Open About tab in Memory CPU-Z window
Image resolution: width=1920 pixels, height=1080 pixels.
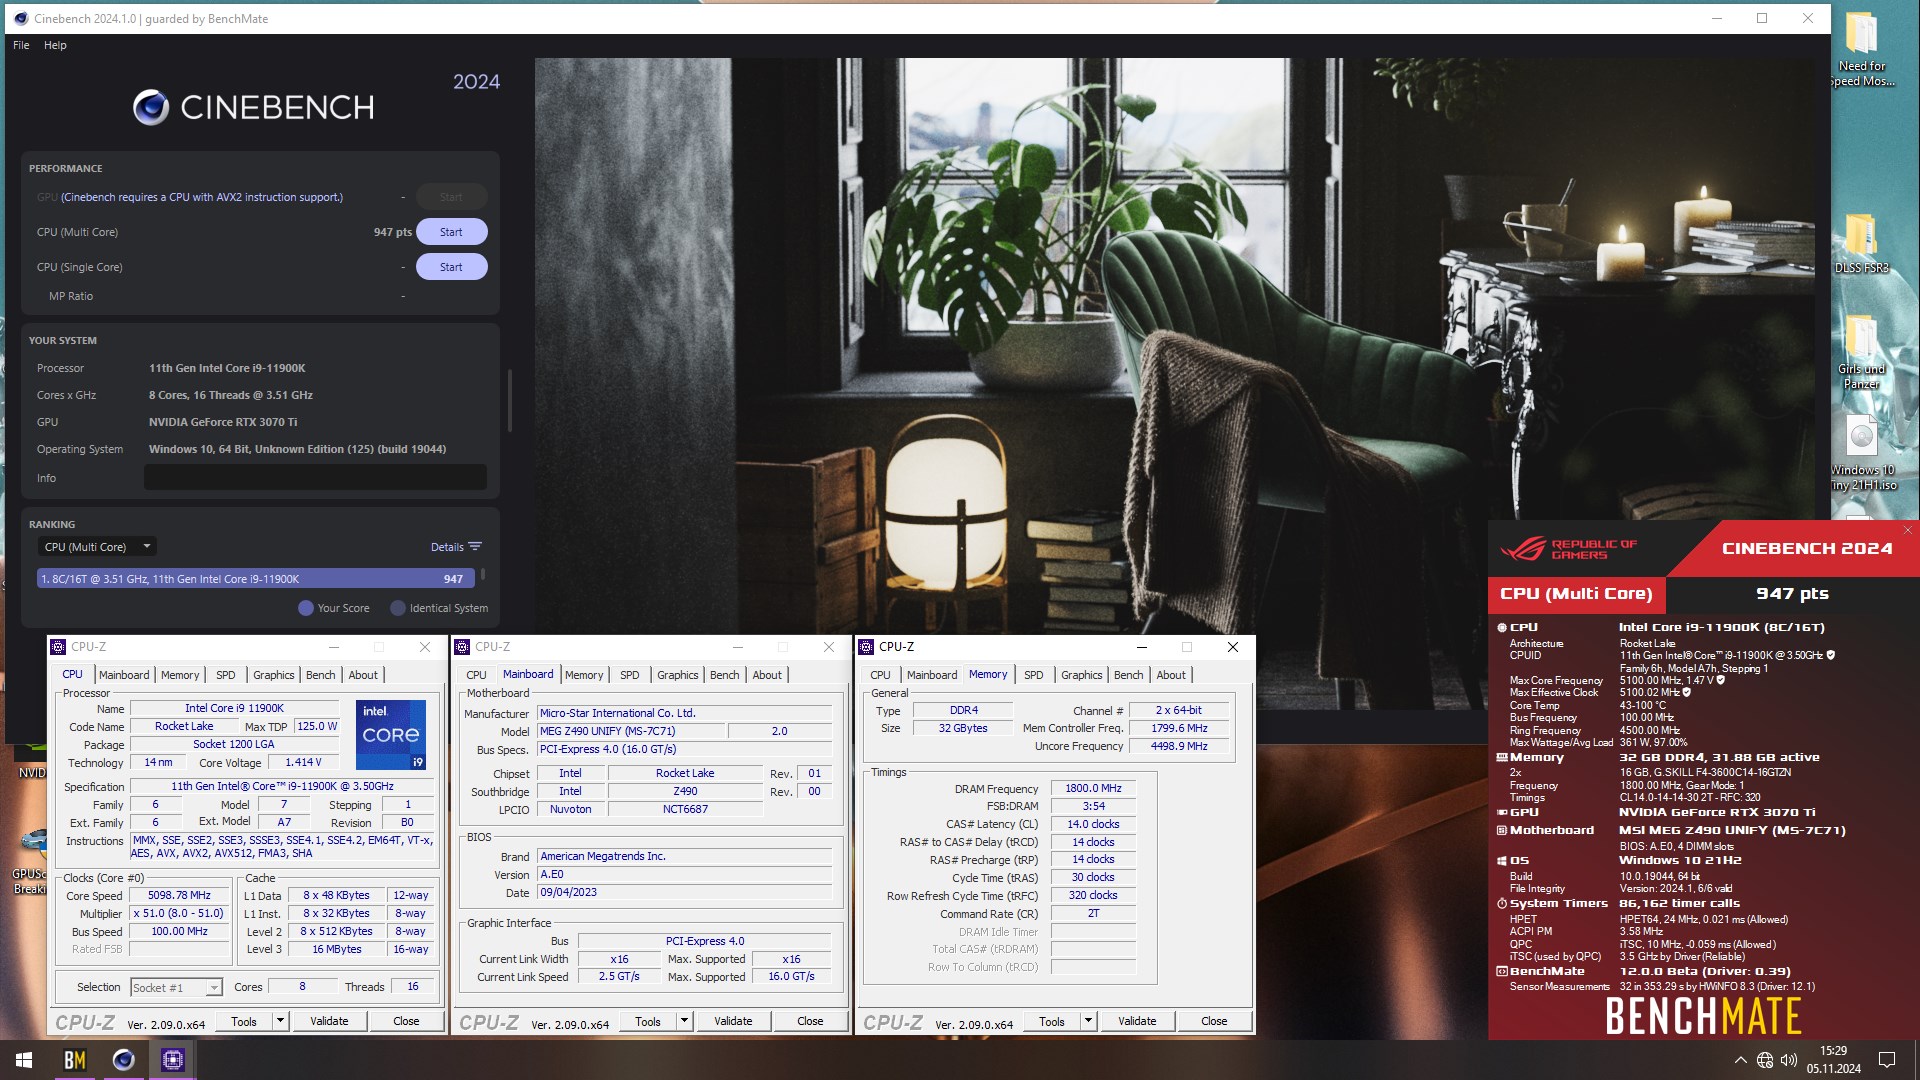pyautogui.click(x=1171, y=675)
